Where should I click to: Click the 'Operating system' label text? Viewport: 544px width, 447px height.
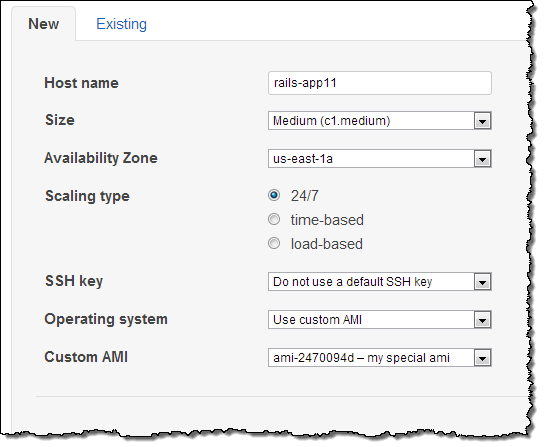106,319
